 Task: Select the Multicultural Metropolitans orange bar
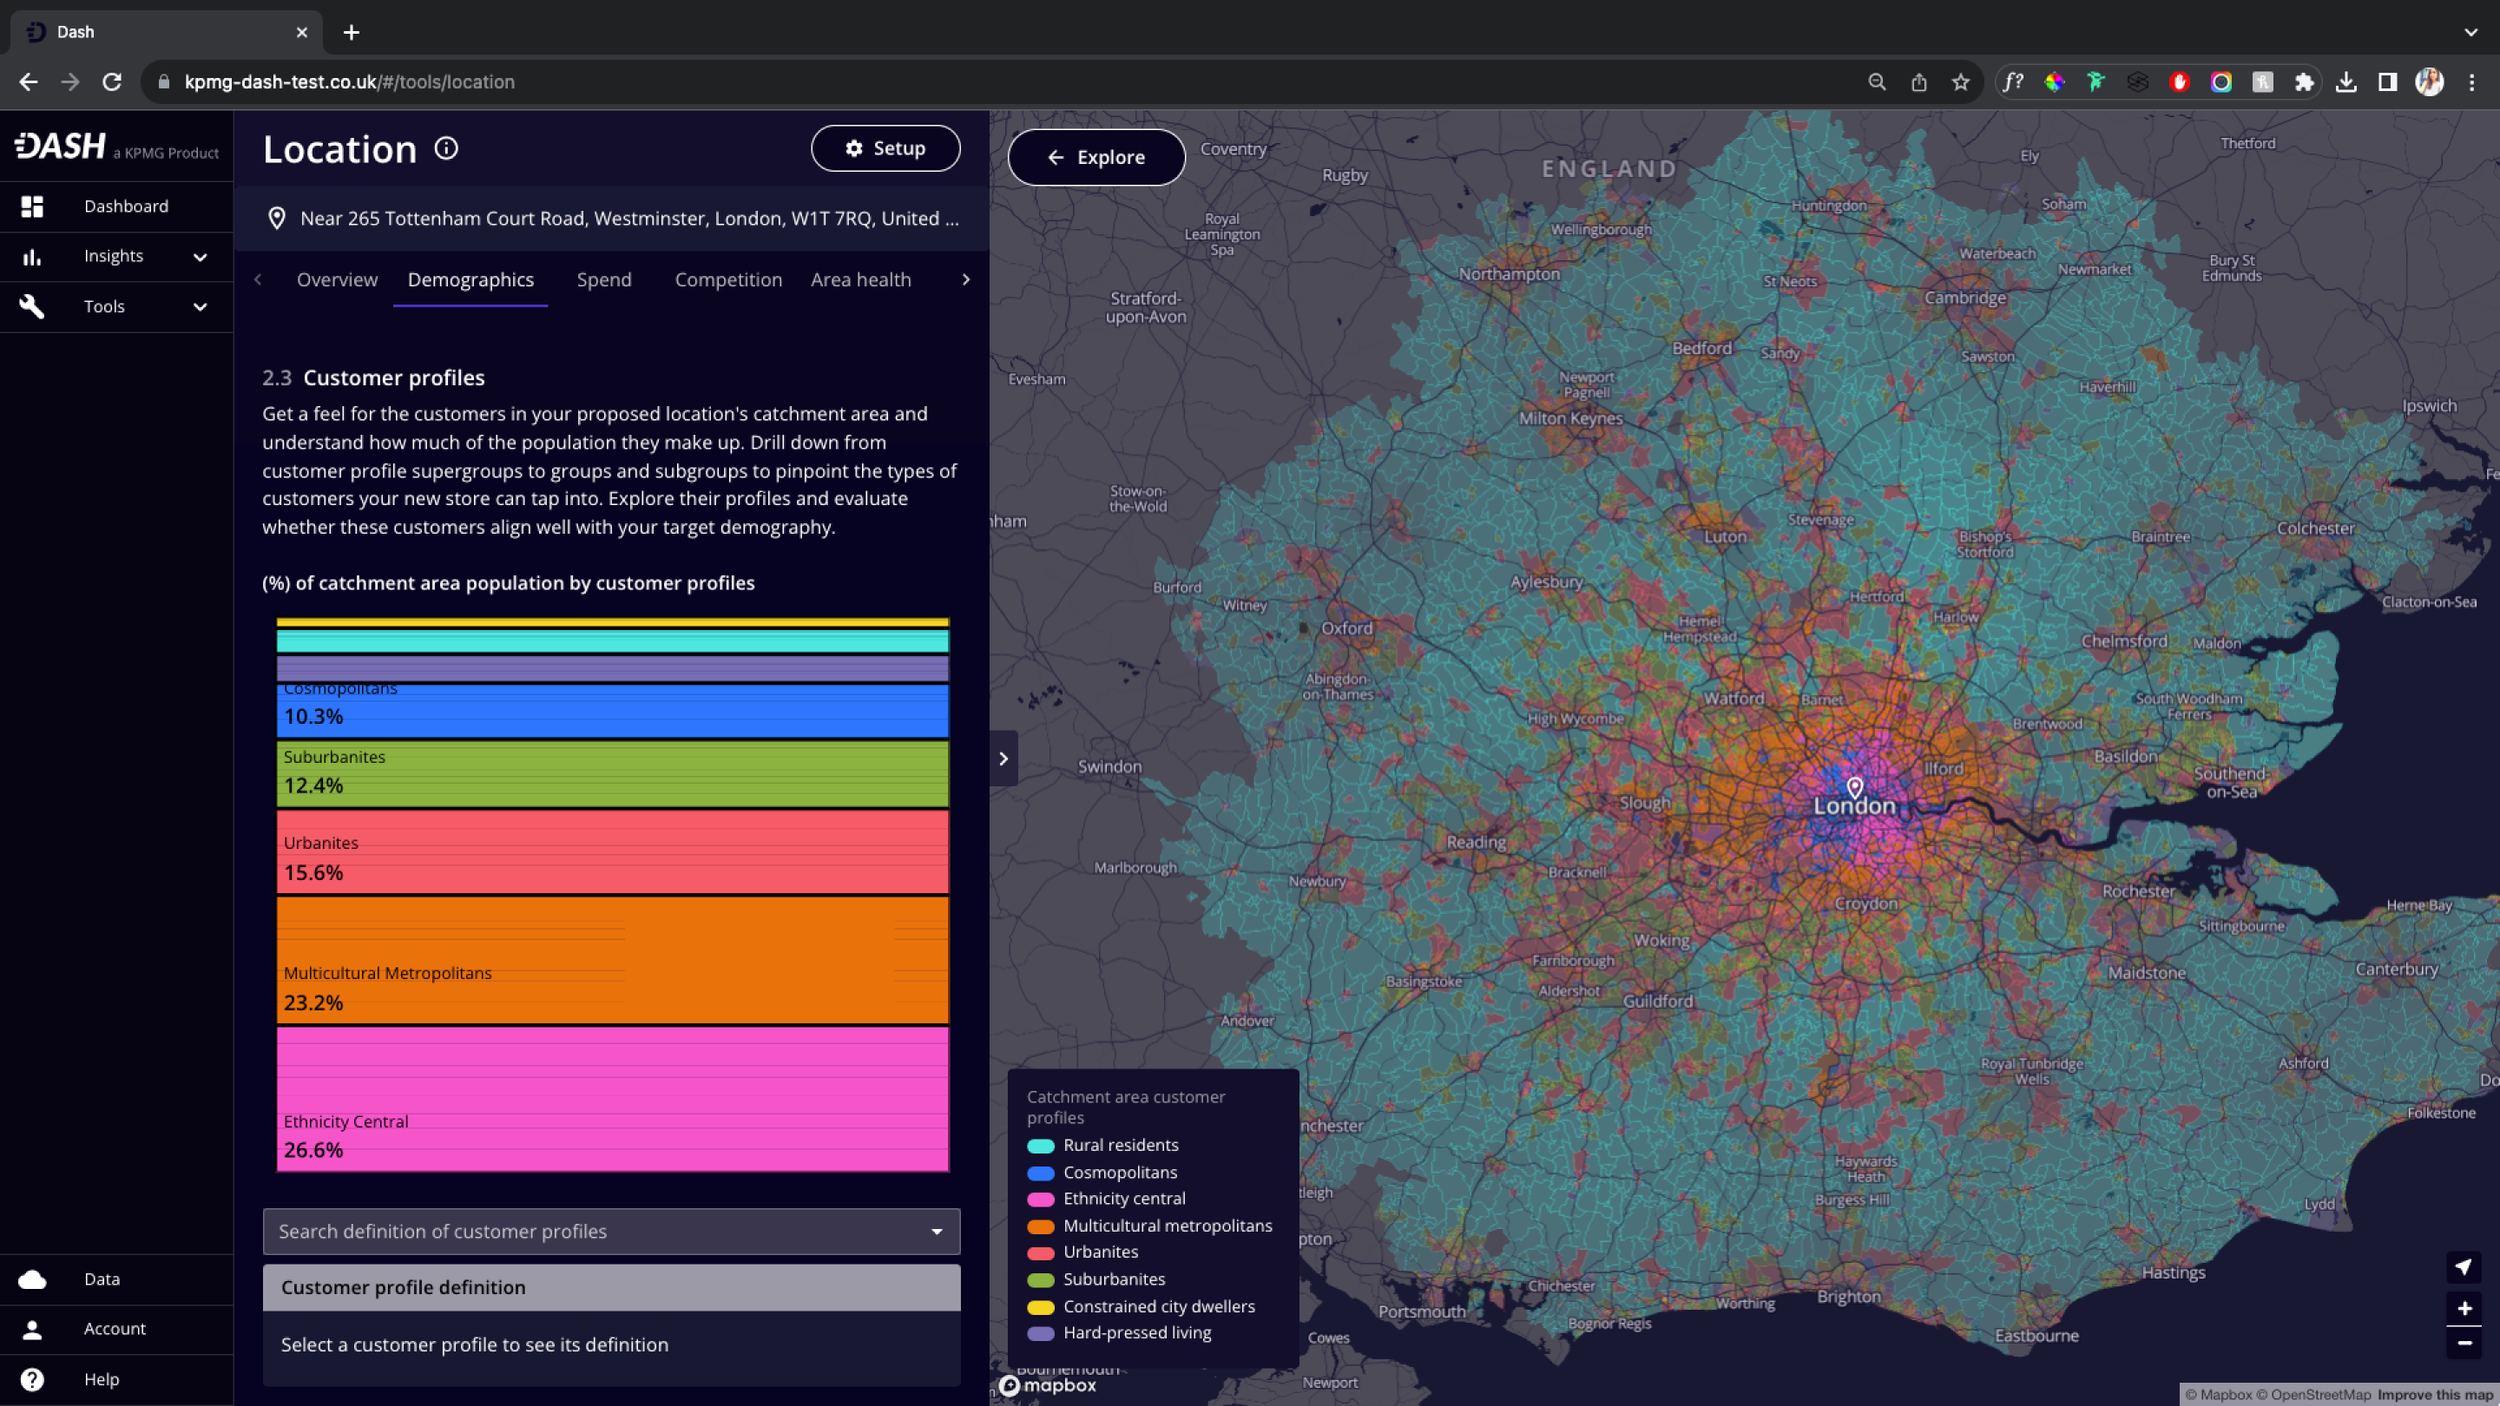[612, 959]
